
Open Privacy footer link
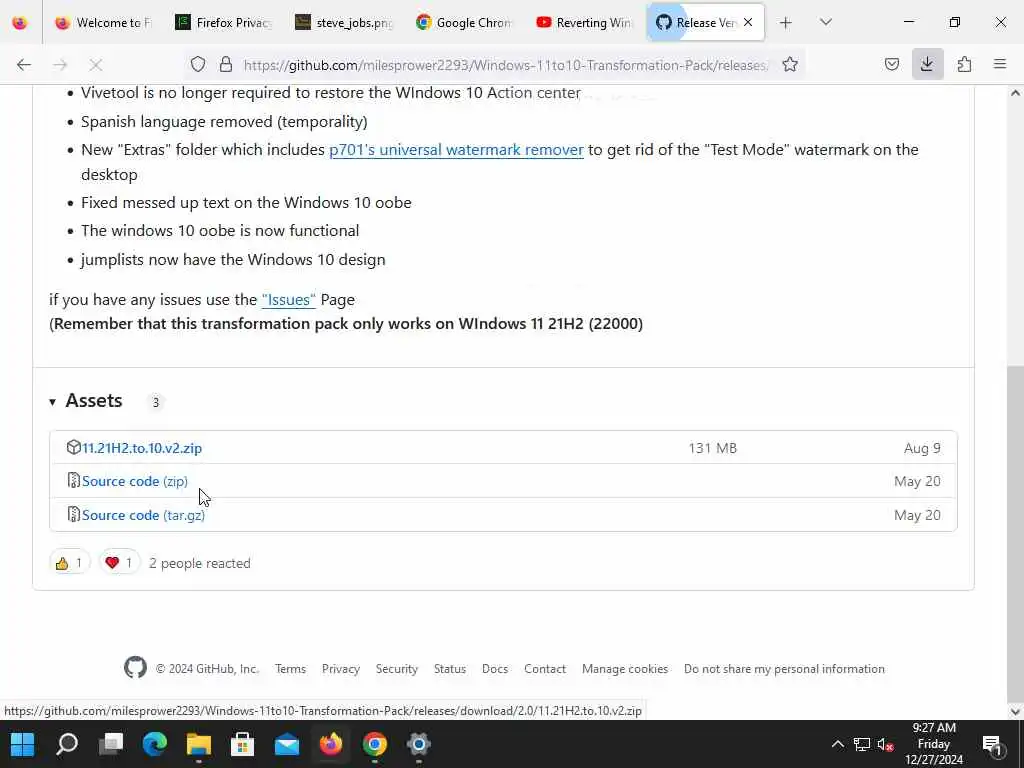point(340,669)
